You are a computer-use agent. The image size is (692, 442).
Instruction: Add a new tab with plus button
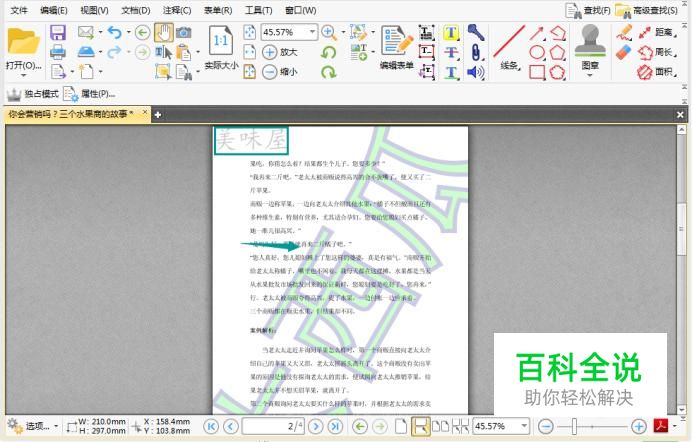(x=158, y=115)
